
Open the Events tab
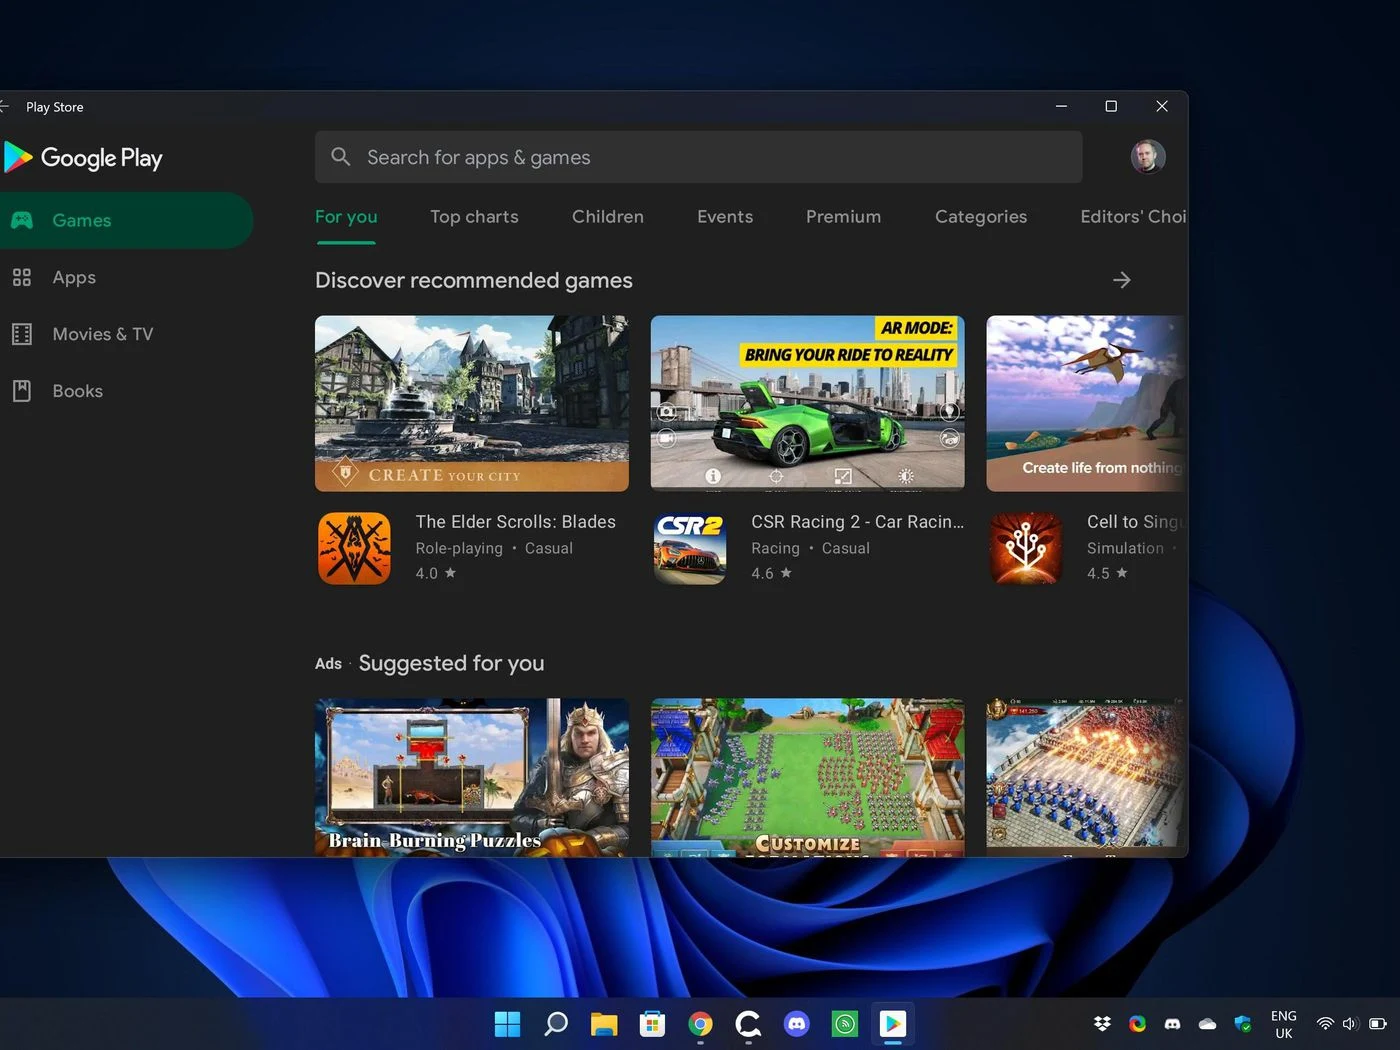[725, 217]
